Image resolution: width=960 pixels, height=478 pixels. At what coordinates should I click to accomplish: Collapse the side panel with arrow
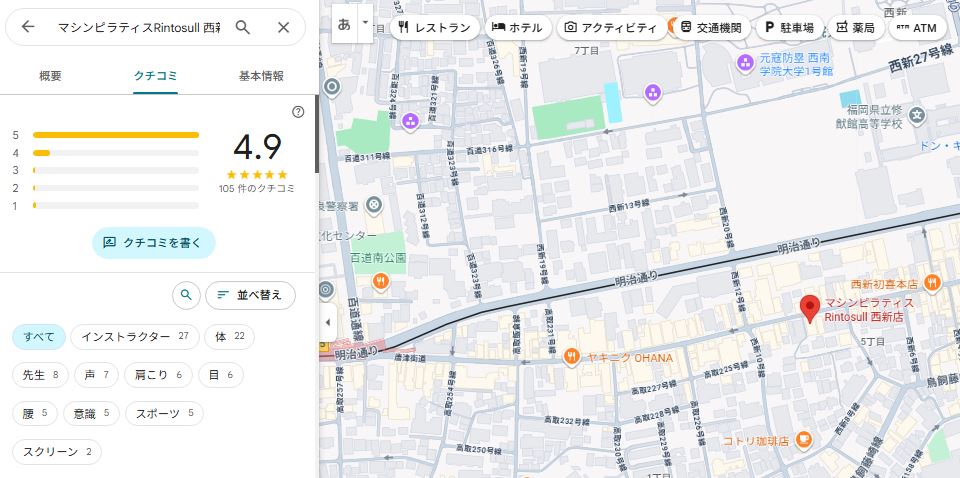[x=328, y=322]
